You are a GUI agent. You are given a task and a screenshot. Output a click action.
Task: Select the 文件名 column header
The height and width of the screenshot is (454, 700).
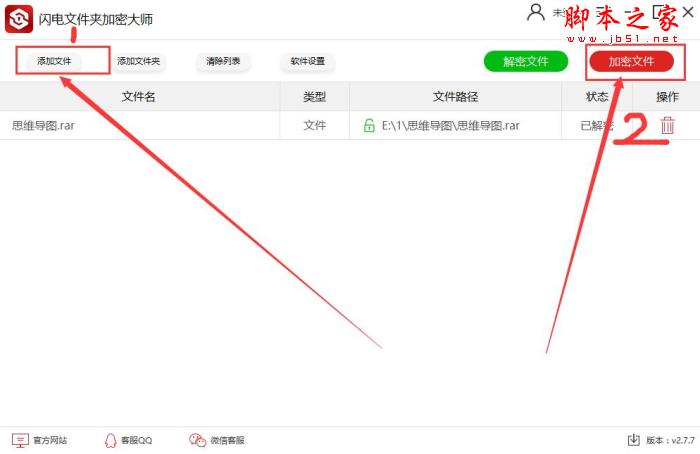coord(138,96)
